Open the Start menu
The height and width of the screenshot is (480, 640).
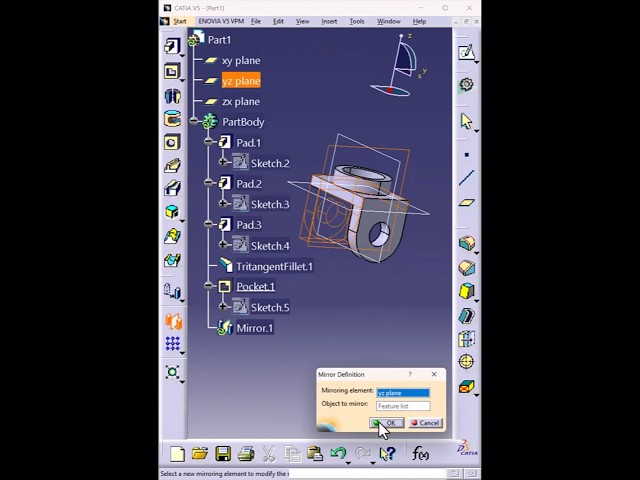coord(180,21)
